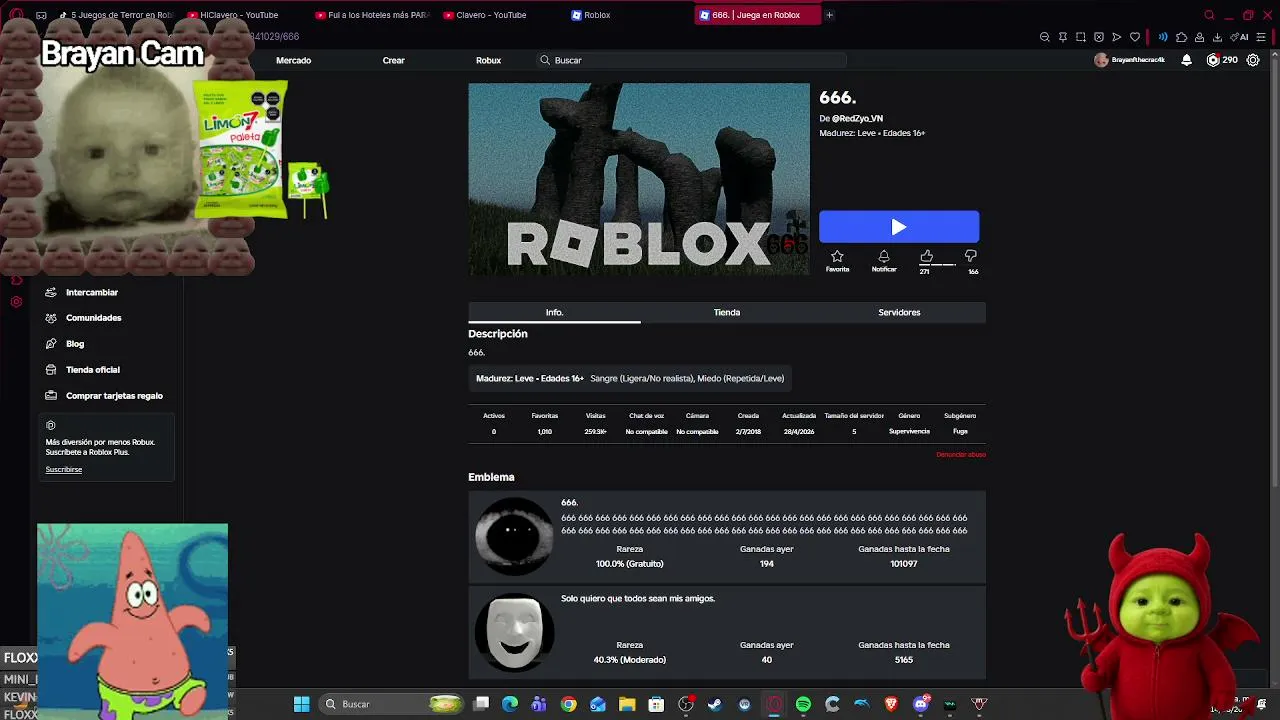
Task: Open Tienda oficial in the left sidebar
Action: point(93,370)
